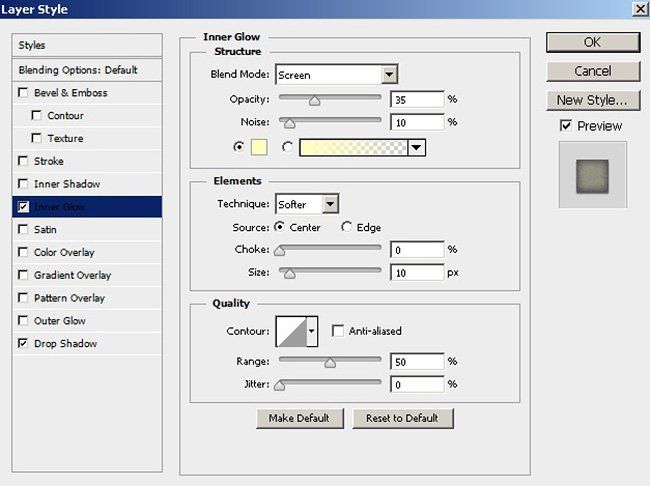Click Reset to Default button
This screenshot has width=650, height=486.
403,418
